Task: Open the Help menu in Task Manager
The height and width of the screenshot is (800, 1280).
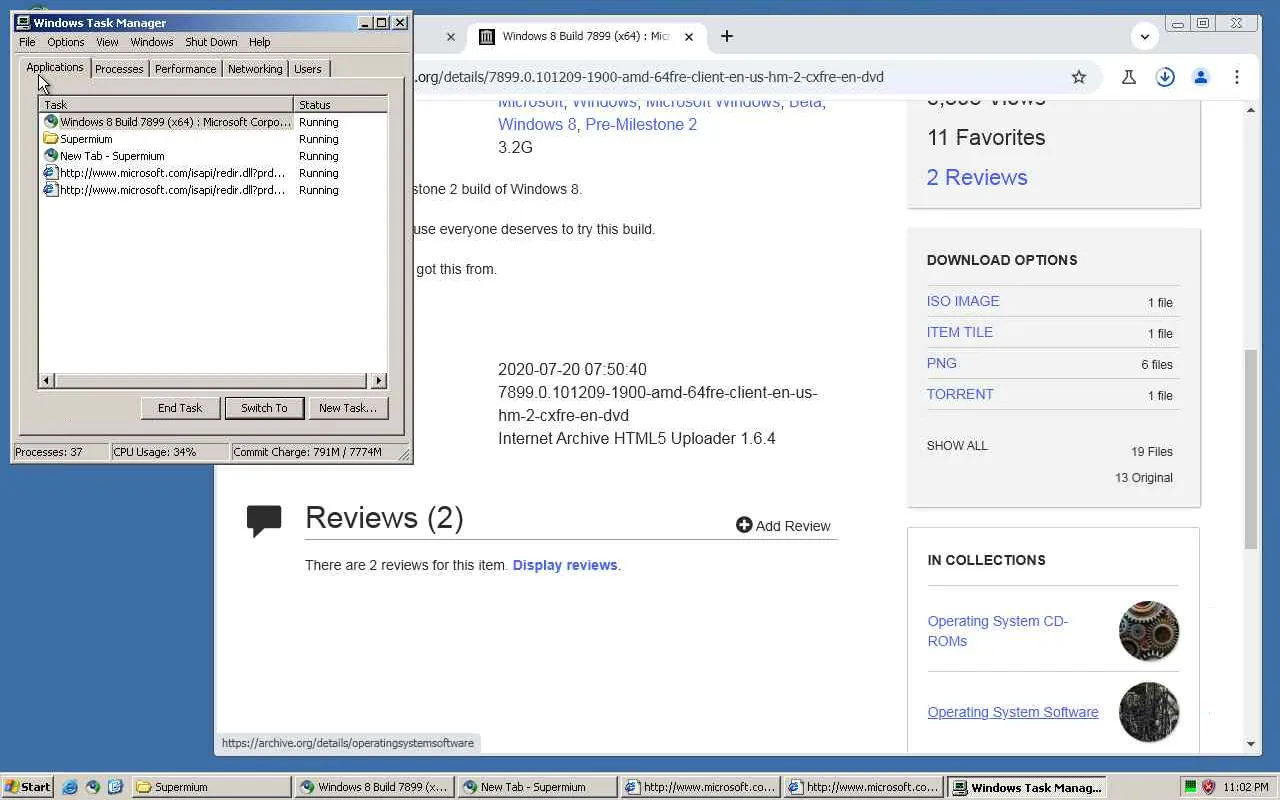Action: (260, 42)
